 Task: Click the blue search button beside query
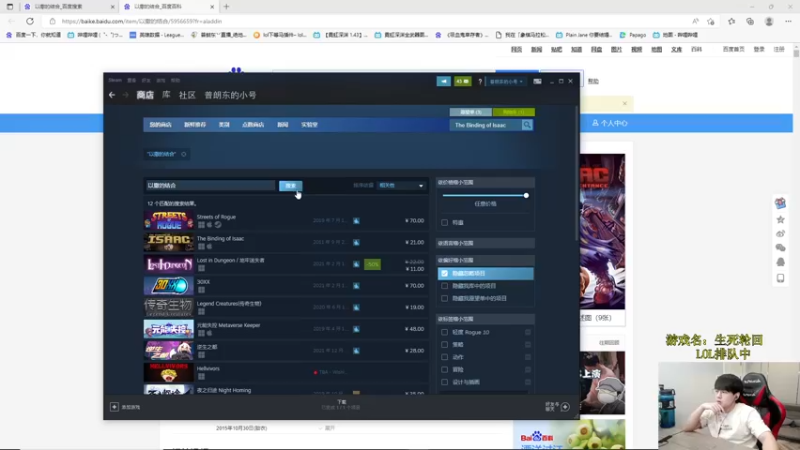[x=290, y=186]
